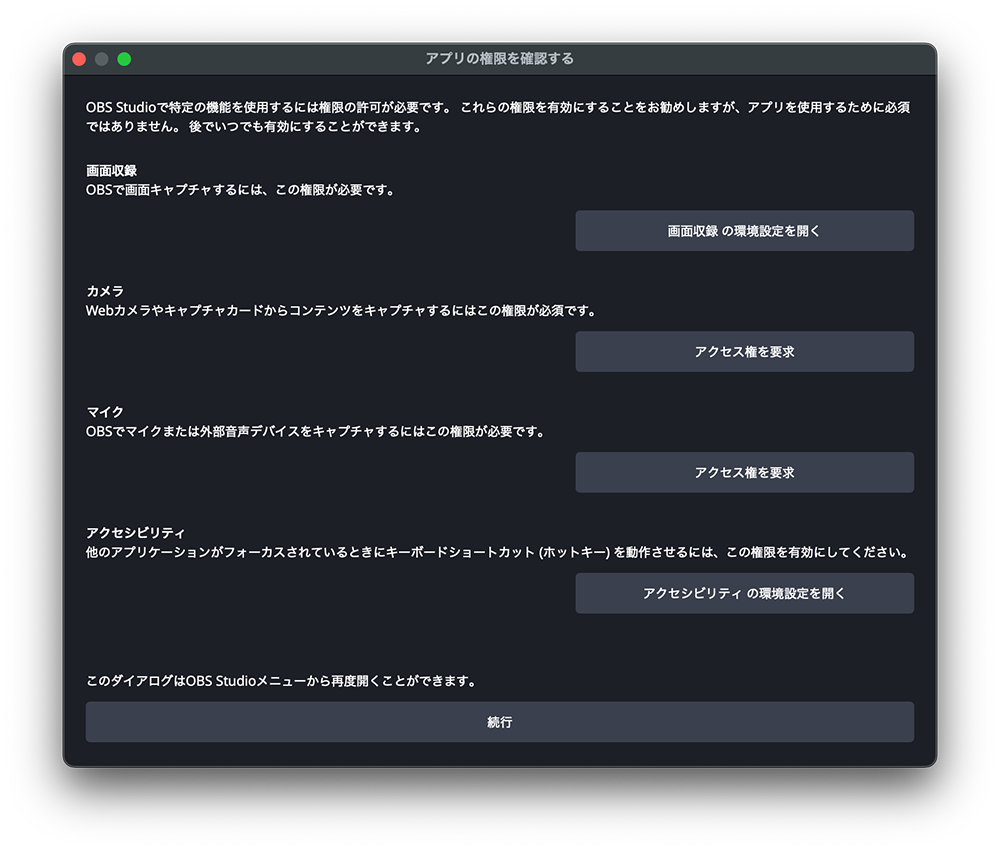Allow webcam capture by requesting access

[x=744, y=351]
